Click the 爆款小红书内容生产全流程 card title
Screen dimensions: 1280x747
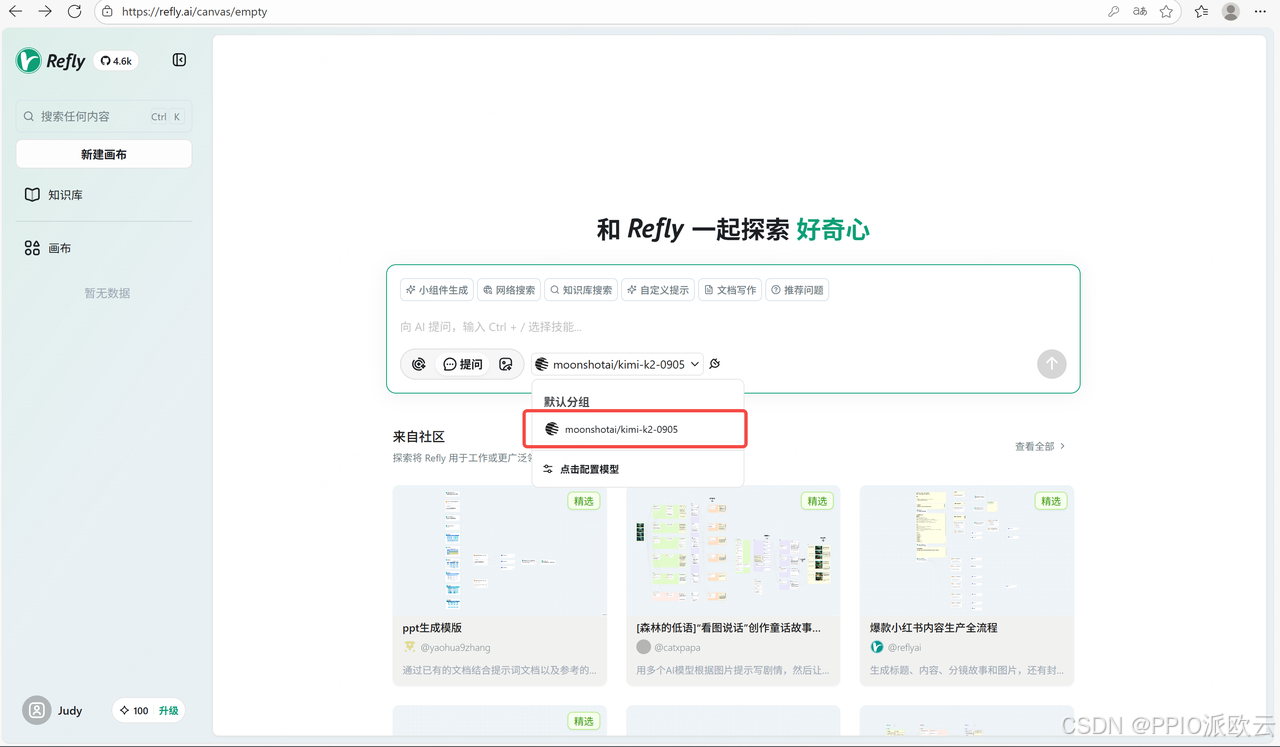[x=934, y=628]
